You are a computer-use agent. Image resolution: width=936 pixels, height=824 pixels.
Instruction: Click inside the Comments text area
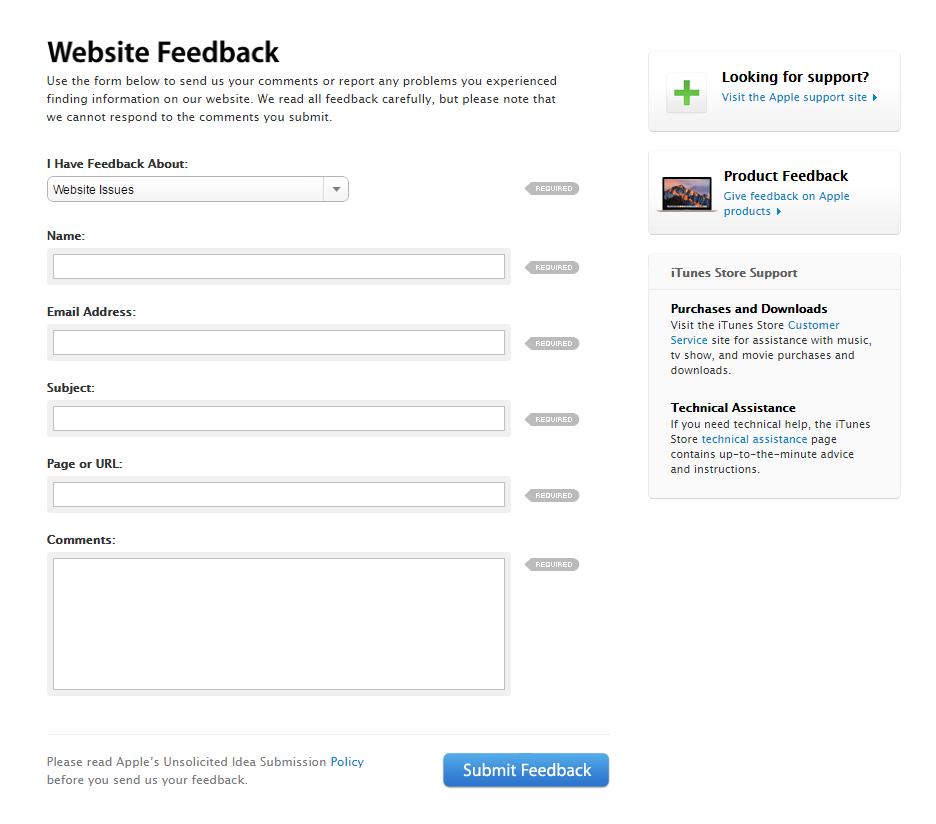click(278, 624)
